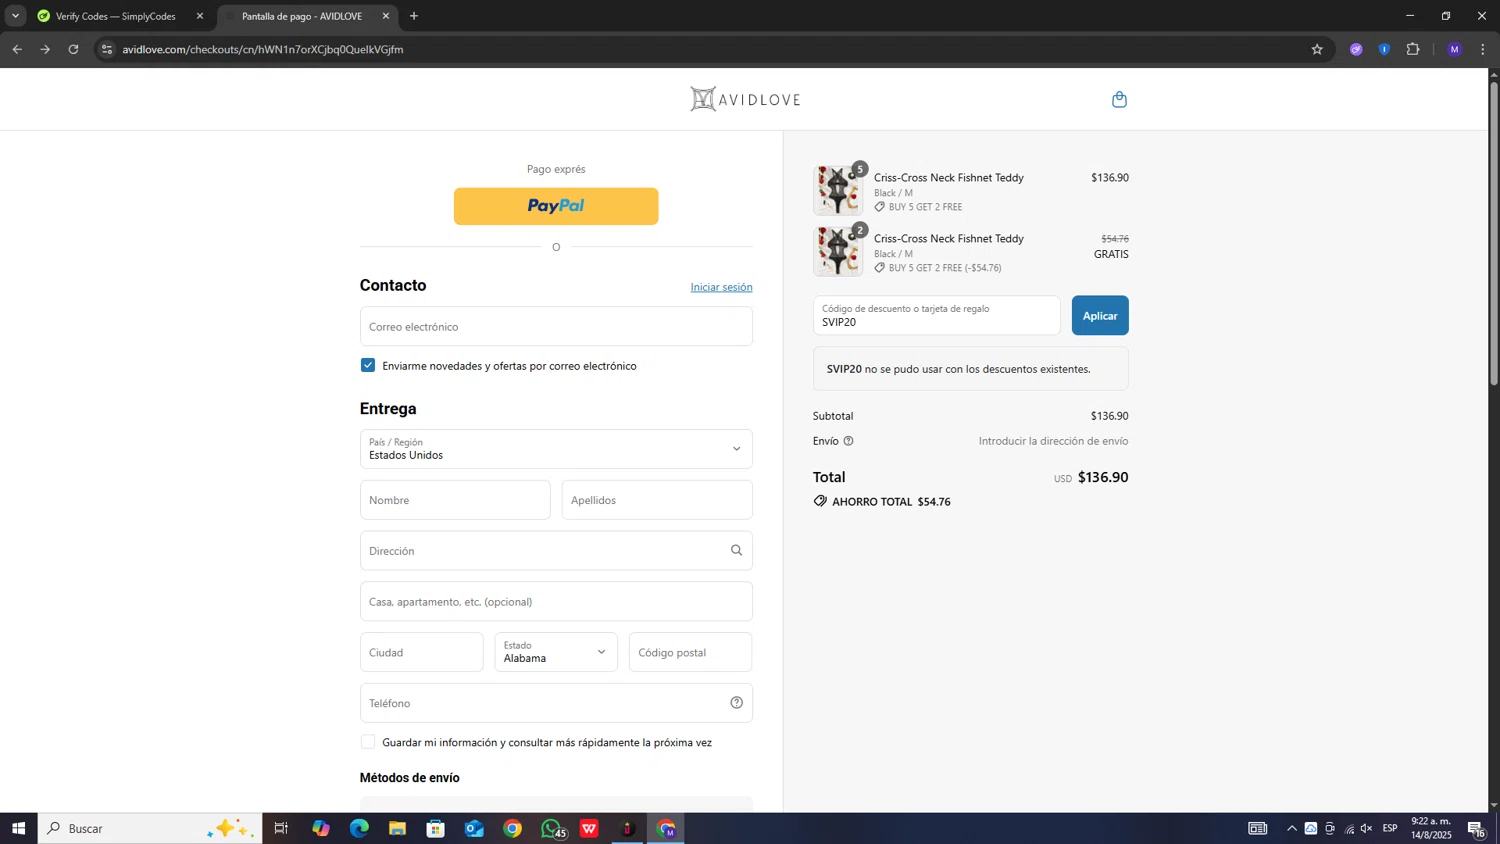Close the Verify Codes SimplyCodes tab
The width and height of the screenshot is (1500, 844).
200,16
